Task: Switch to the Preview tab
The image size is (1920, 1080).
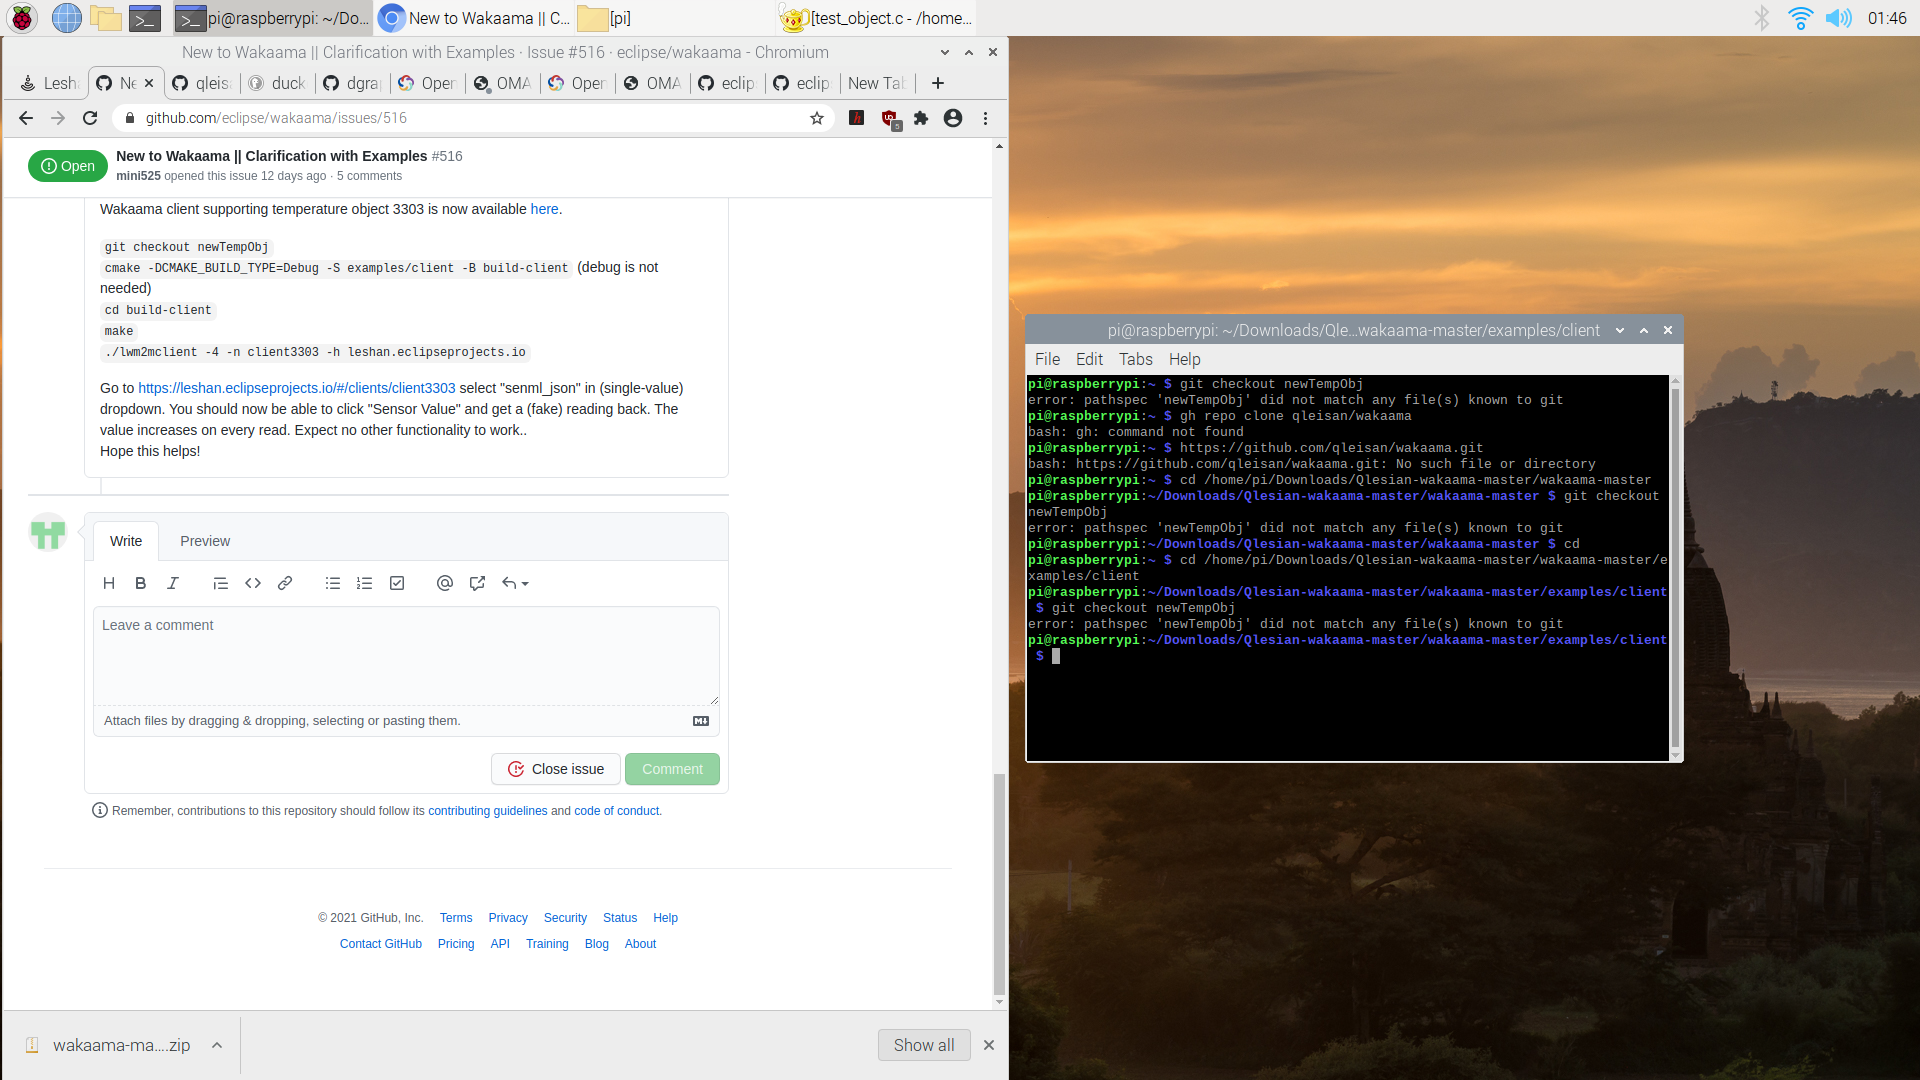Action: 205,541
